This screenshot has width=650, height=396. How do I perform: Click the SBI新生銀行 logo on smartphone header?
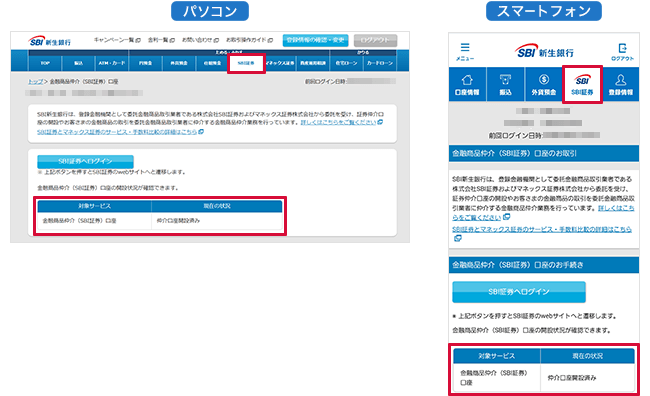[544, 52]
